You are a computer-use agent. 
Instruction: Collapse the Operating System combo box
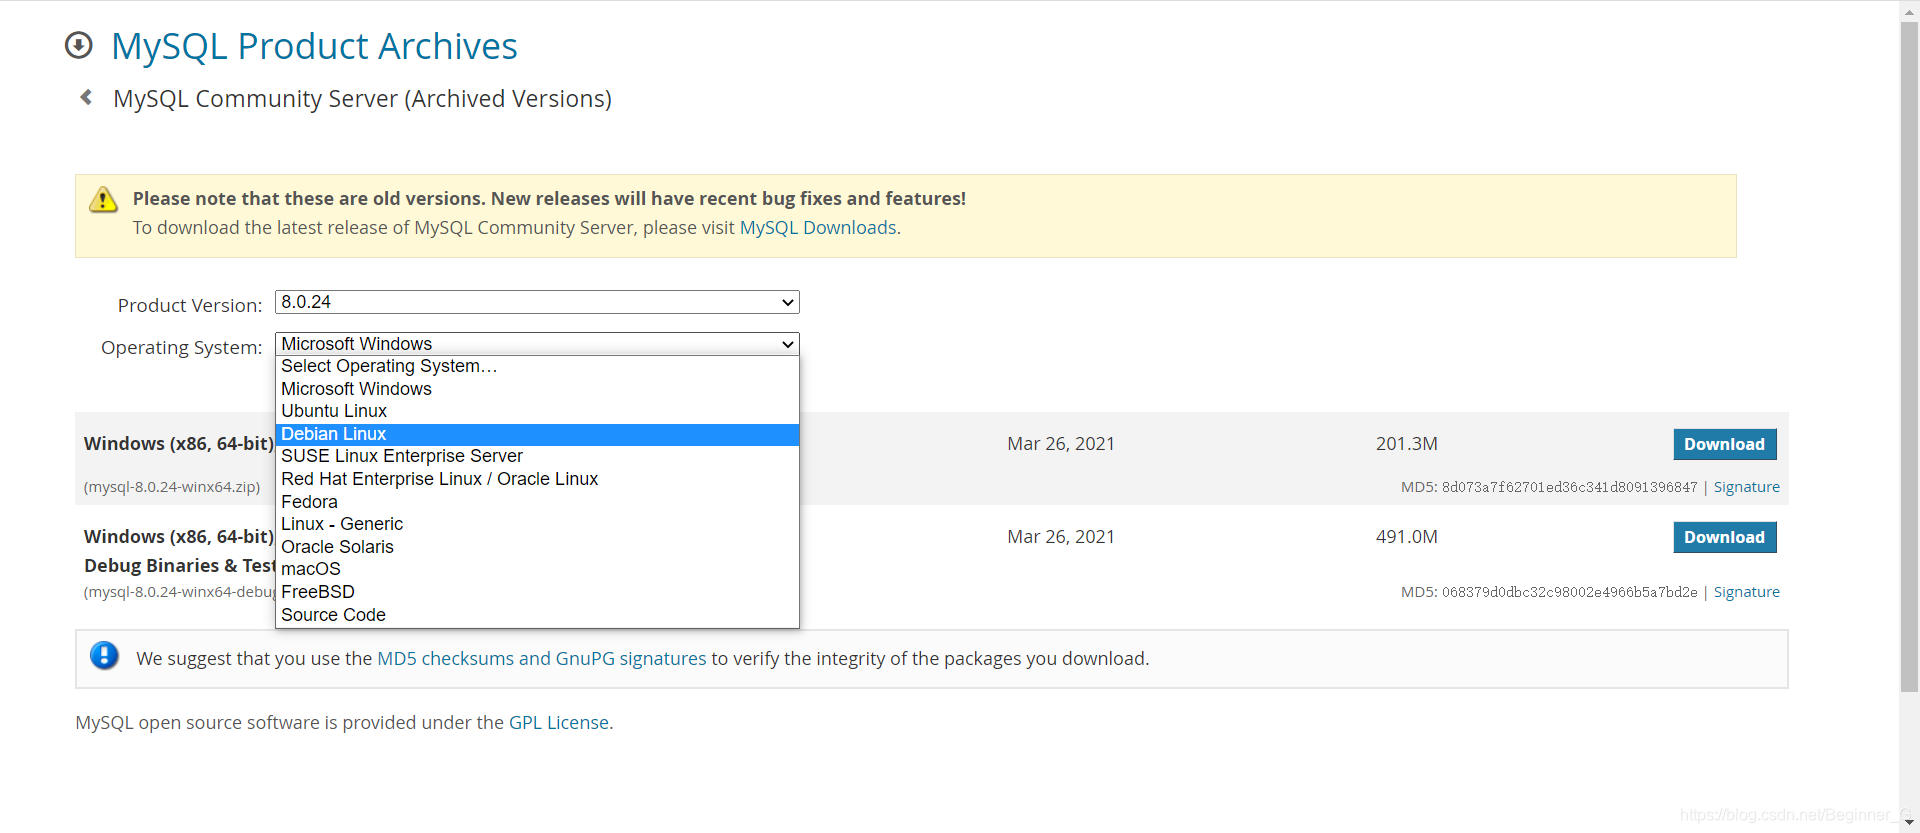coord(537,344)
